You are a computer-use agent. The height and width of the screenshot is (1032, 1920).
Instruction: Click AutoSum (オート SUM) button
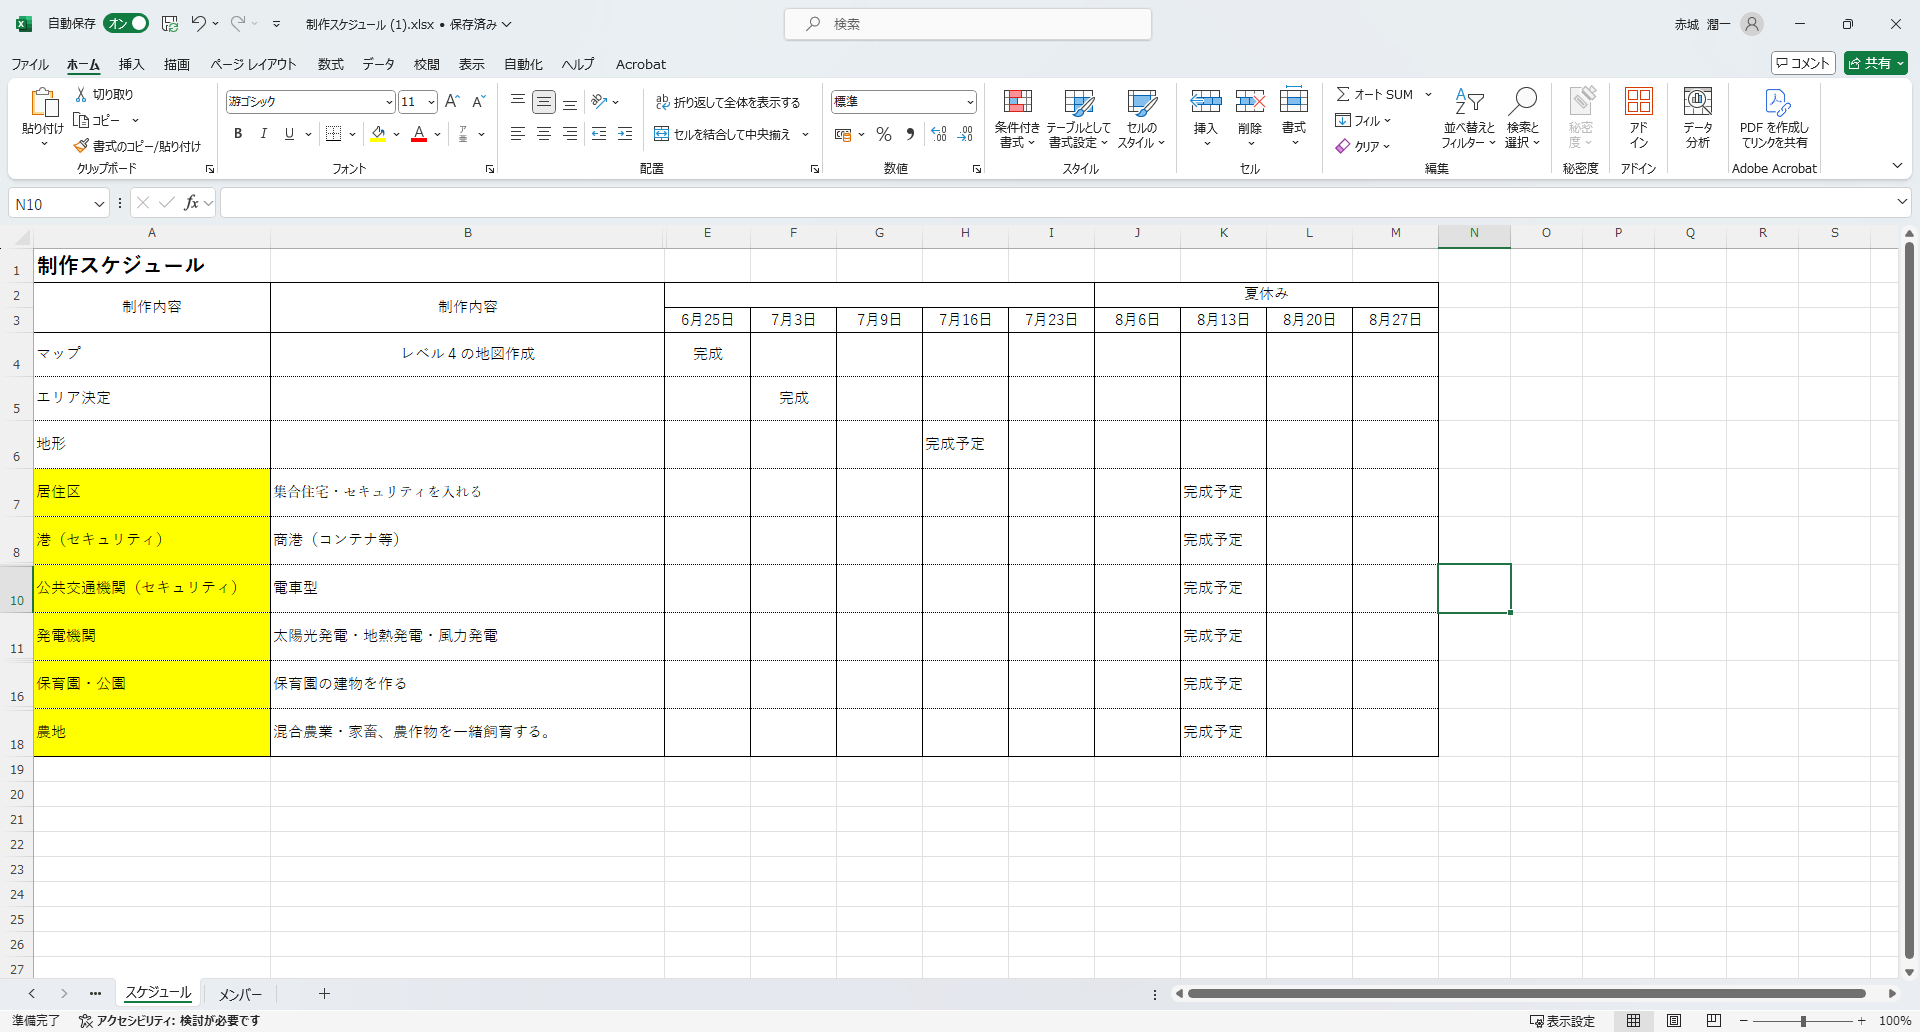click(1375, 94)
